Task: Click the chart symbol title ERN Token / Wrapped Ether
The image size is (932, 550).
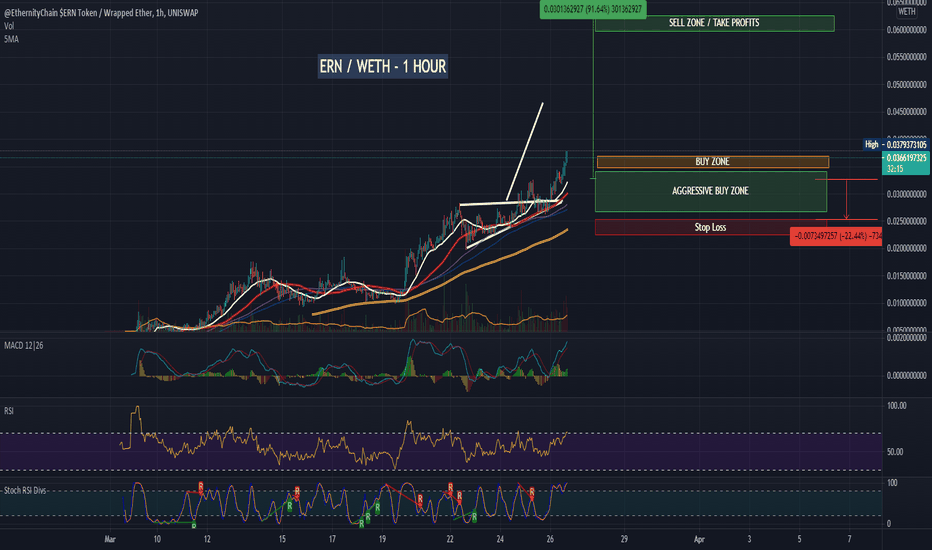Action: click(x=101, y=12)
